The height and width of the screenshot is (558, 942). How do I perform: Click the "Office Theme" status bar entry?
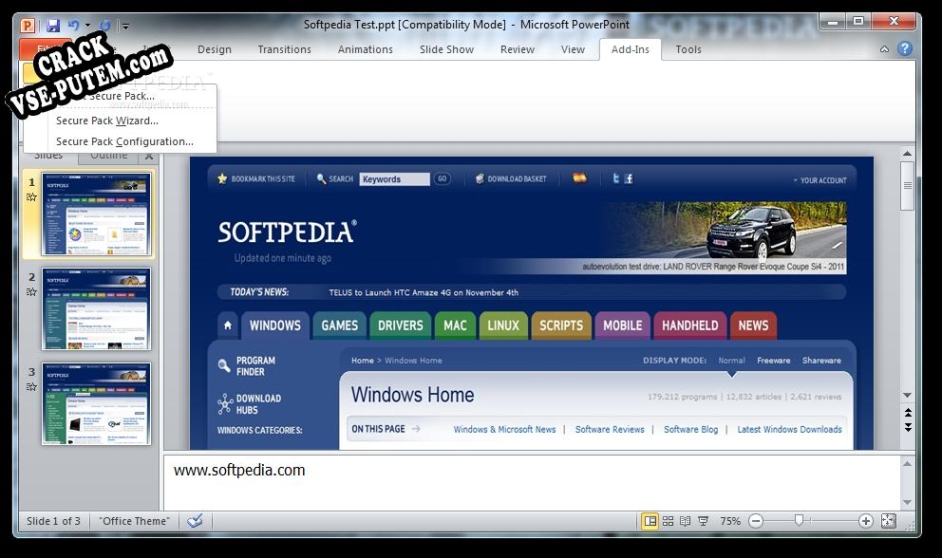[135, 521]
